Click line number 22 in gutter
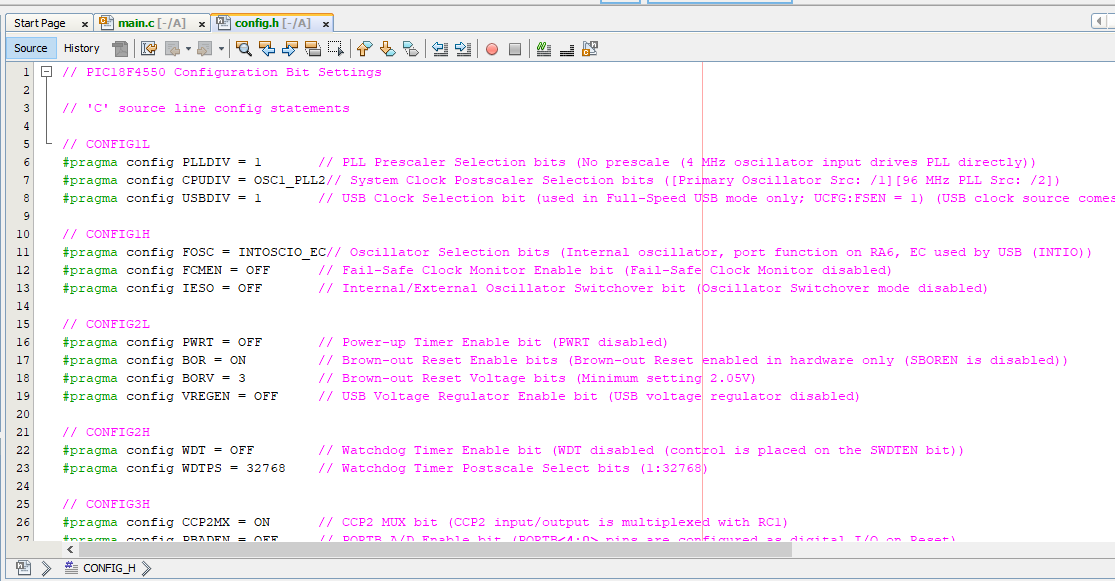This screenshot has height=581, width=1115. coord(23,450)
